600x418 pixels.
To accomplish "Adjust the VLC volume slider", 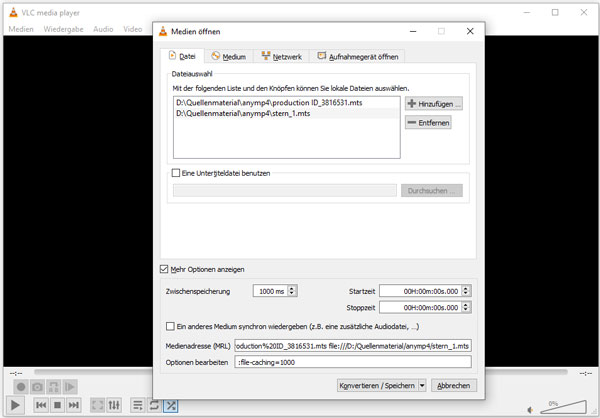I will 563,407.
